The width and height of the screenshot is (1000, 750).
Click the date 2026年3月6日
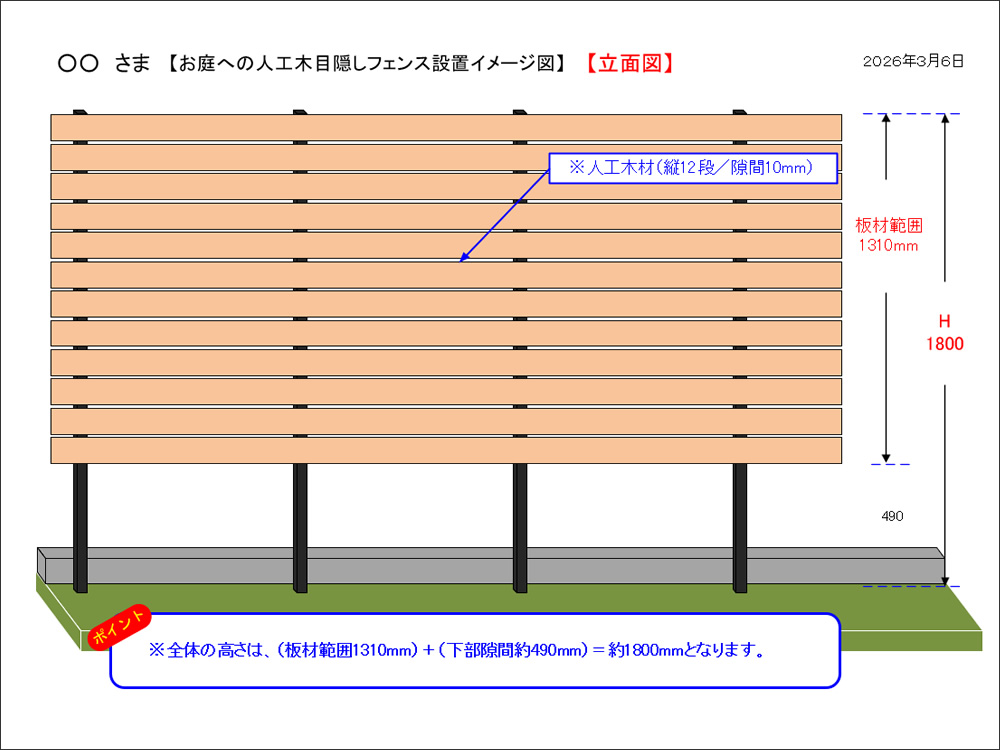click(913, 61)
